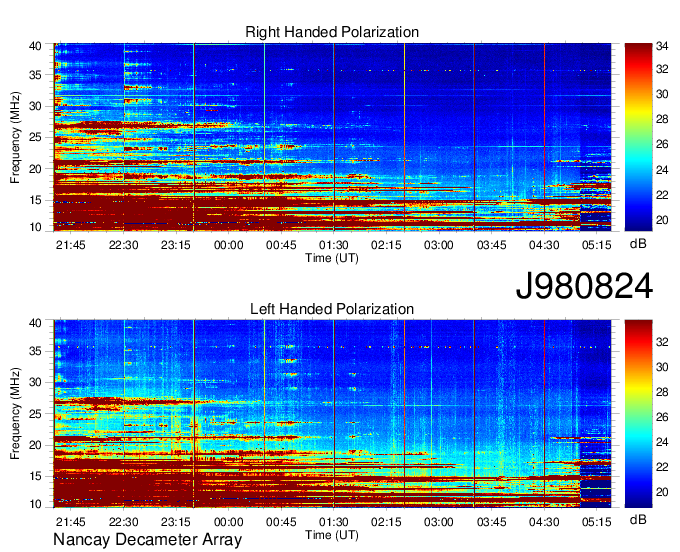This screenshot has width=680, height=552.
Task: Select the J980824 observation label
Action: pos(584,286)
